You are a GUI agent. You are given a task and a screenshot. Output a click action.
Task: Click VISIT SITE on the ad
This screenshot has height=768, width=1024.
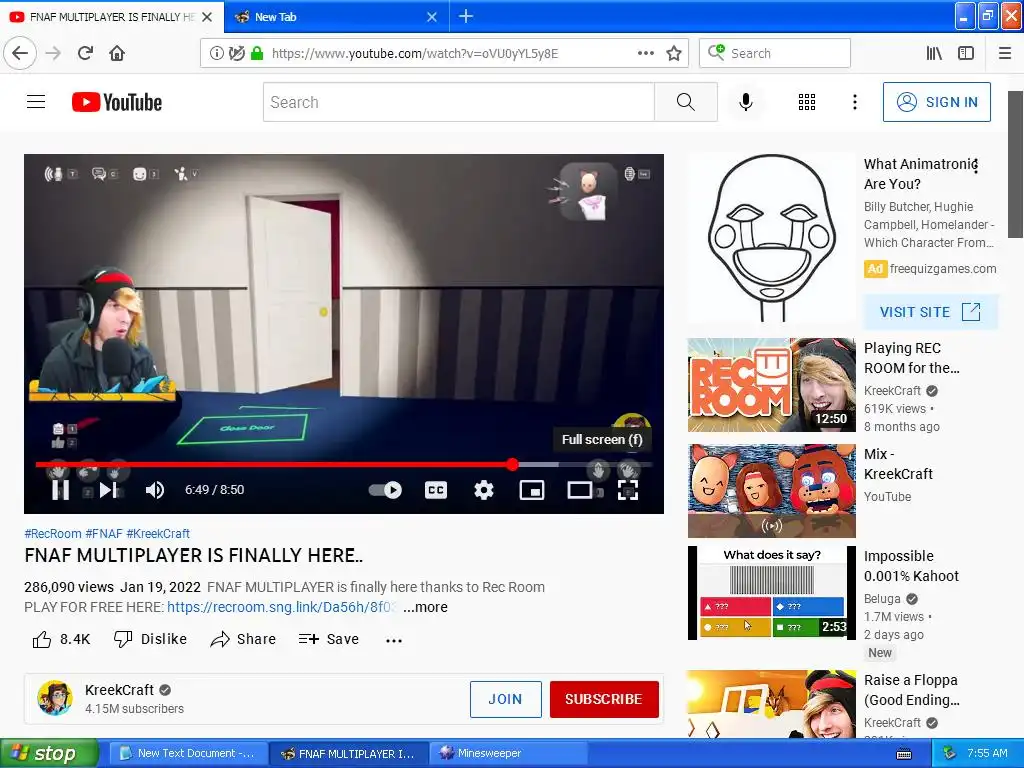(x=930, y=312)
